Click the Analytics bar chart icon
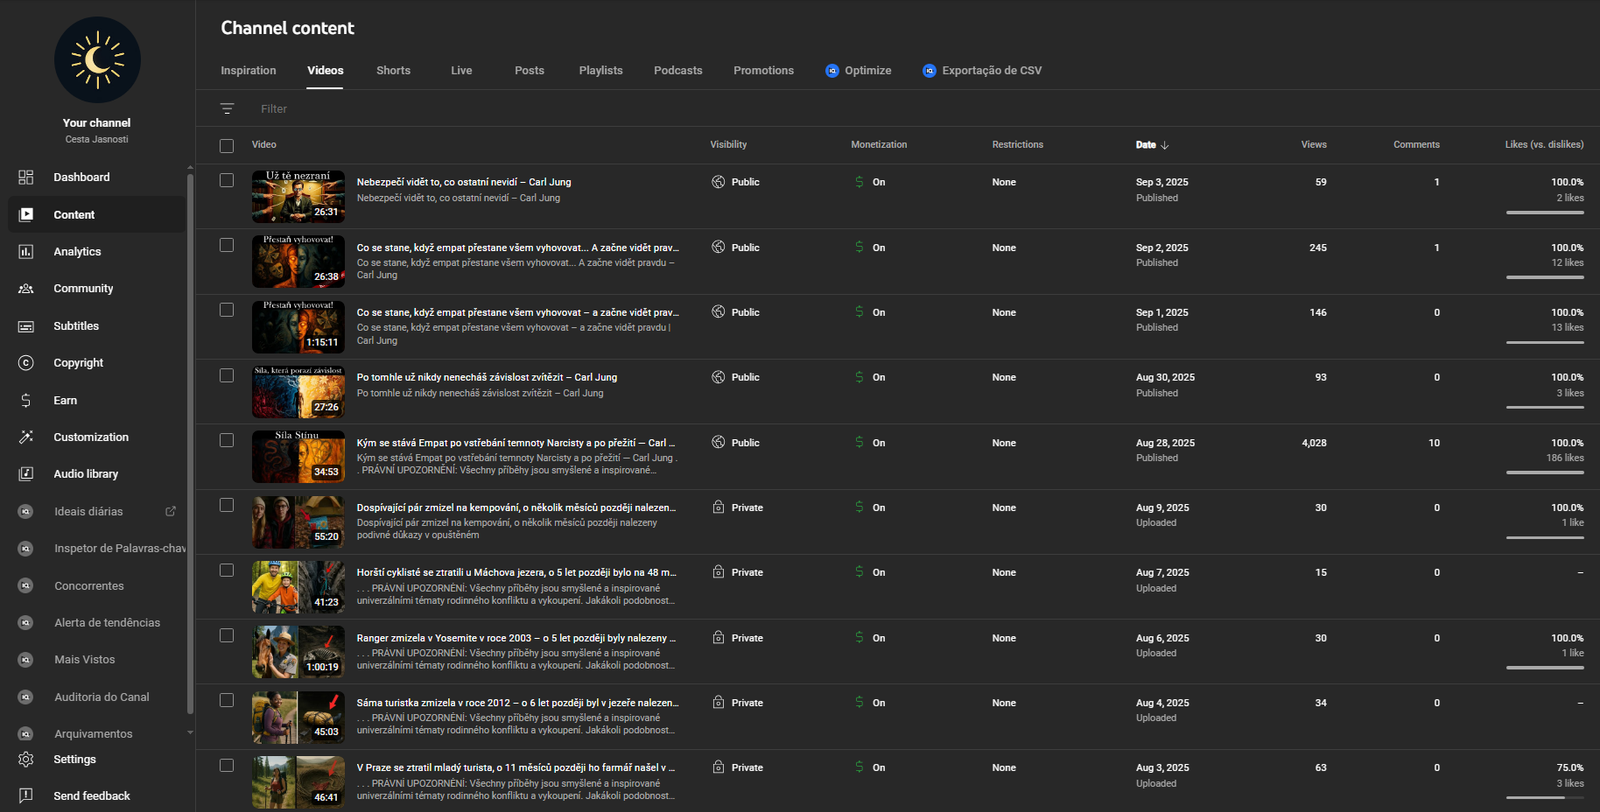This screenshot has height=812, width=1600. point(26,252)
